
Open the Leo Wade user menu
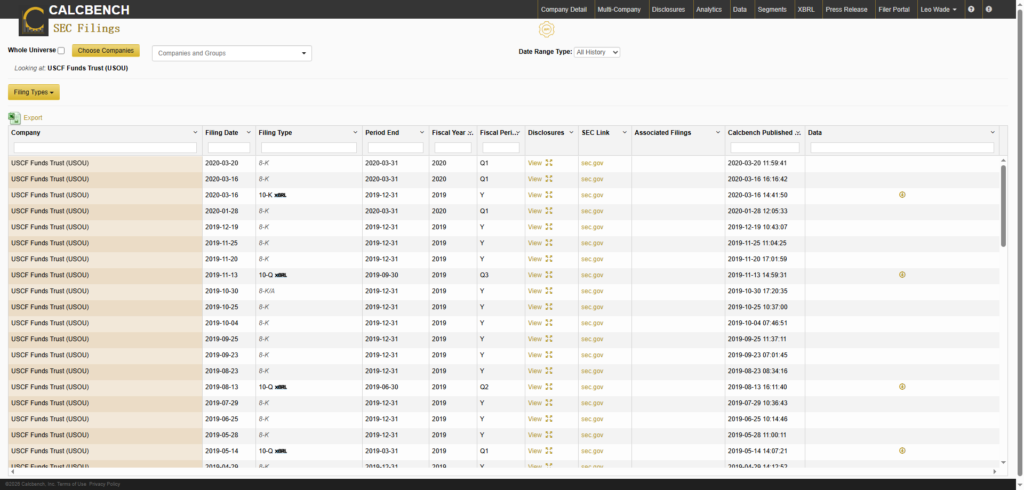point(937,9)
